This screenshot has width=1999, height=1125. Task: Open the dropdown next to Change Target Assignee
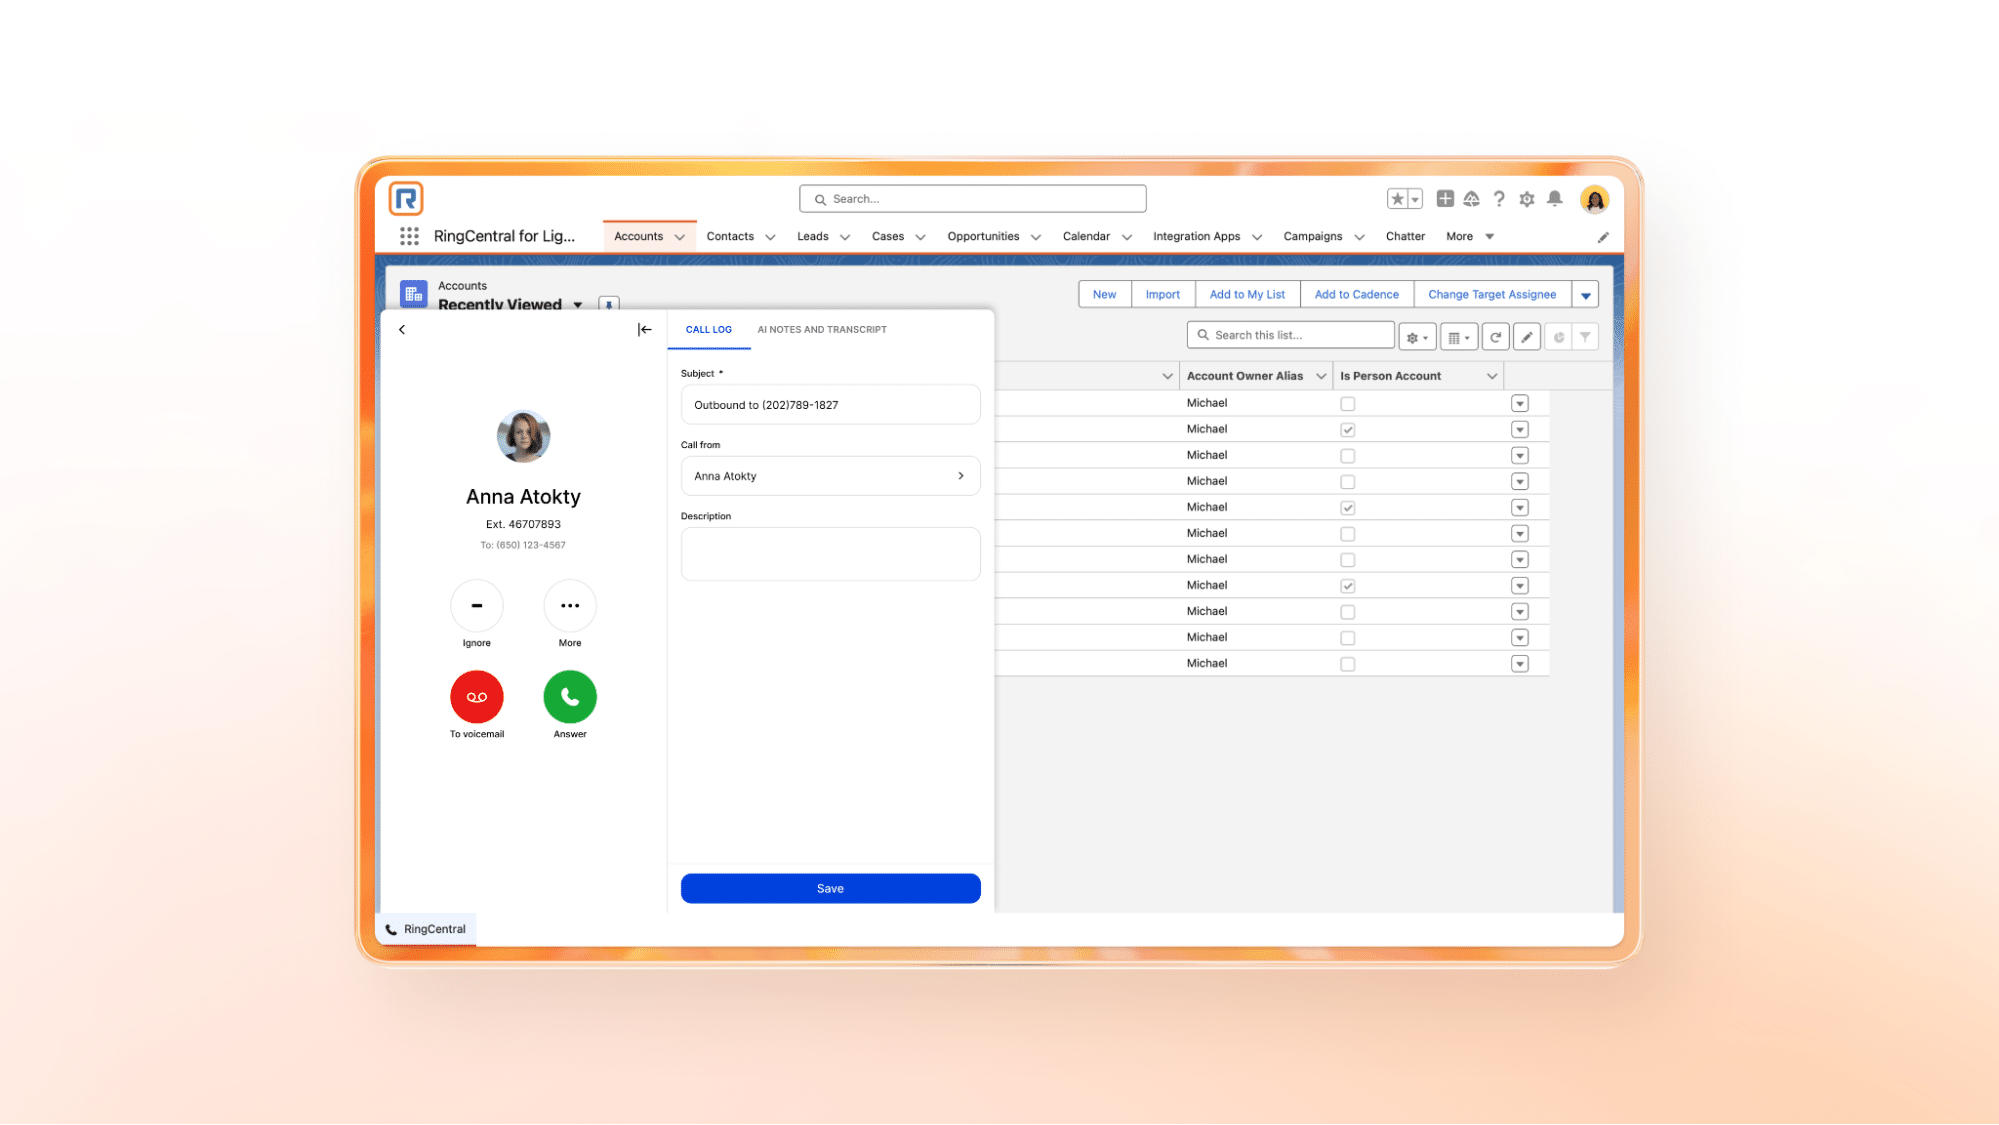pos(1585,295)
